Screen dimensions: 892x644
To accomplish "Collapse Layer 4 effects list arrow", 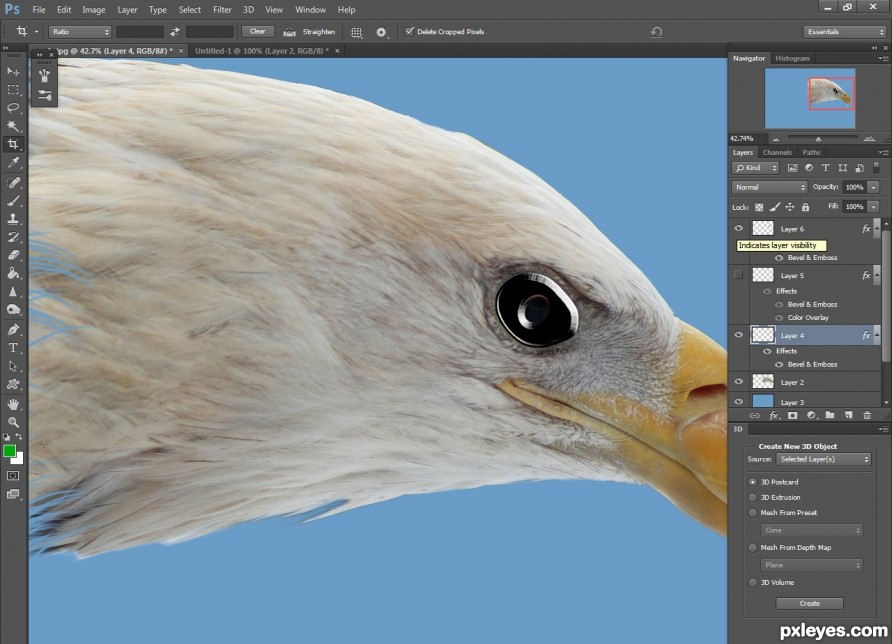I will pyautogui.click(x=877, y=335).
